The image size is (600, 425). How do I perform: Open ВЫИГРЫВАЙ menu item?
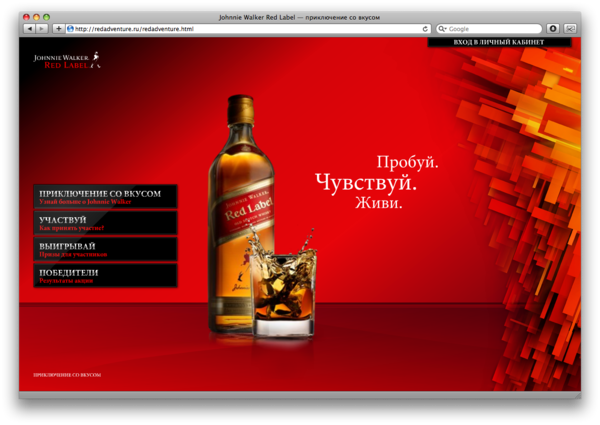pyautogui.click(x=106, y=249)
